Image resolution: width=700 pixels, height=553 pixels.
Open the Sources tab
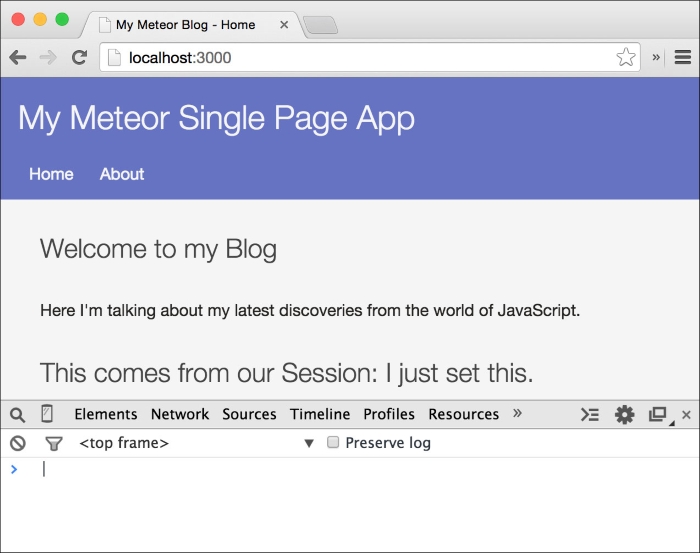point(249,414)
